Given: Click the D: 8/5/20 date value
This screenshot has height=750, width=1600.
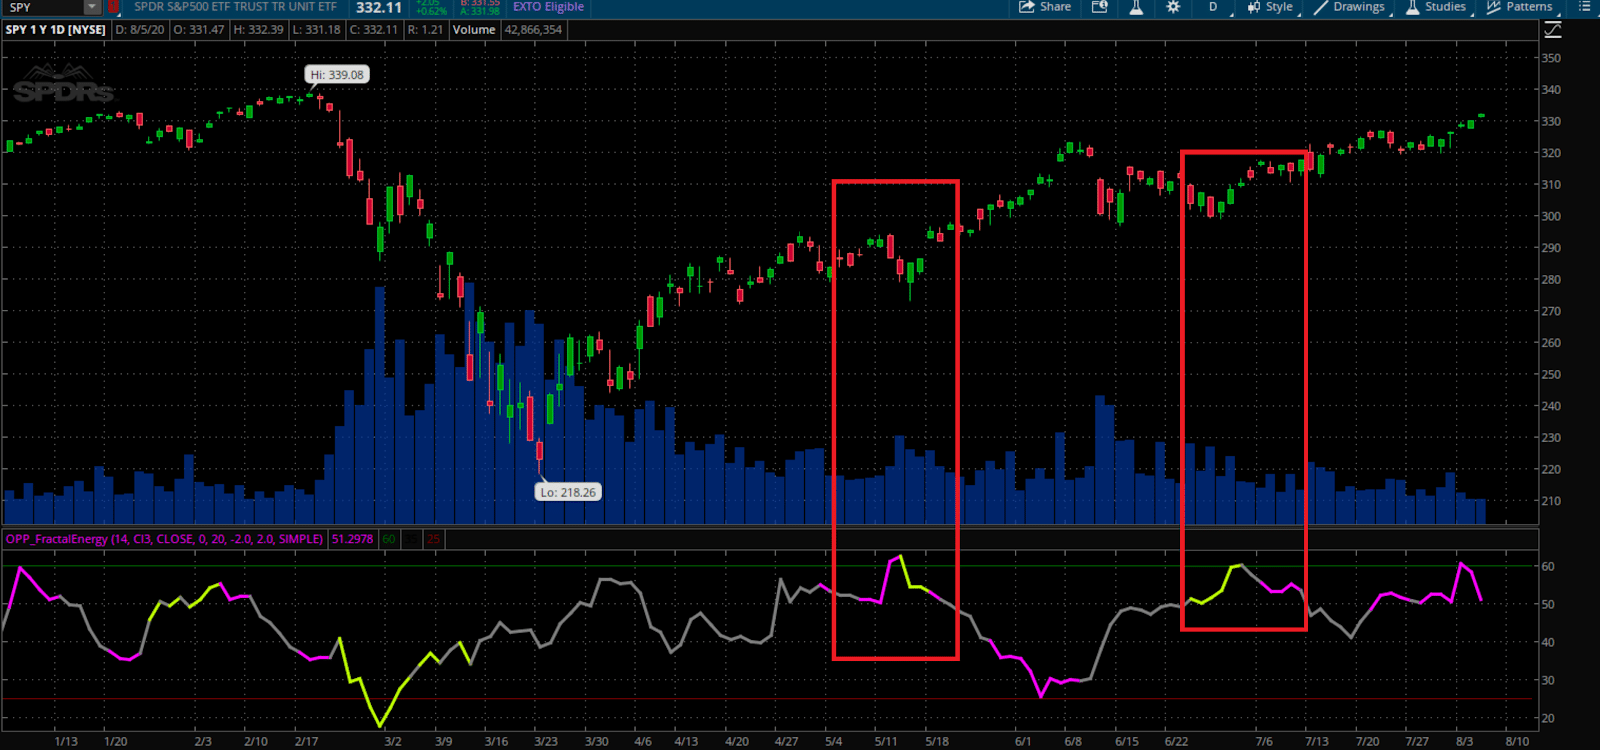Looking at the screenshot, I should pyautogui.click(x=139, y=30).
